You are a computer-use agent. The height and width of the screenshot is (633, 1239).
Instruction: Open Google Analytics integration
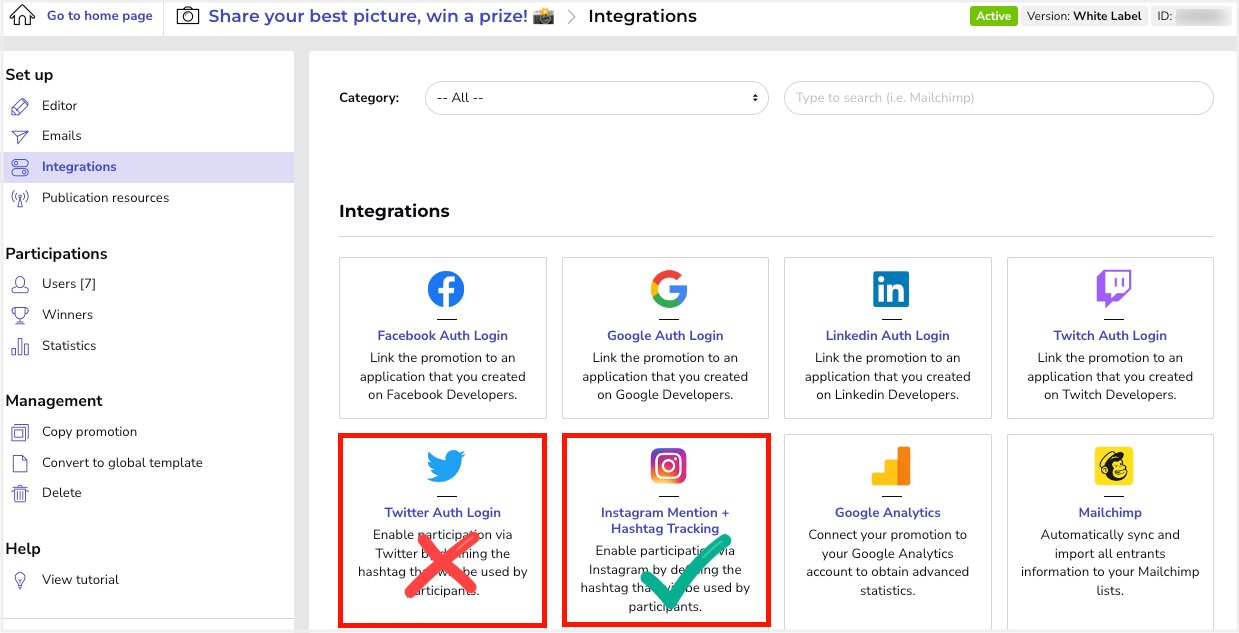888,513
